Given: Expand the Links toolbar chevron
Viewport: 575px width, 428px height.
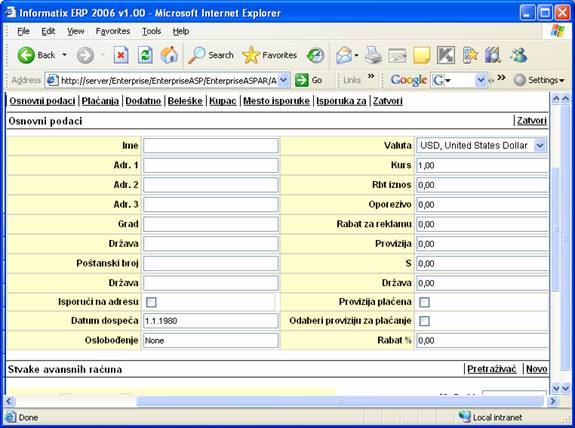Looking at the screenshot, I should point(371,76).
